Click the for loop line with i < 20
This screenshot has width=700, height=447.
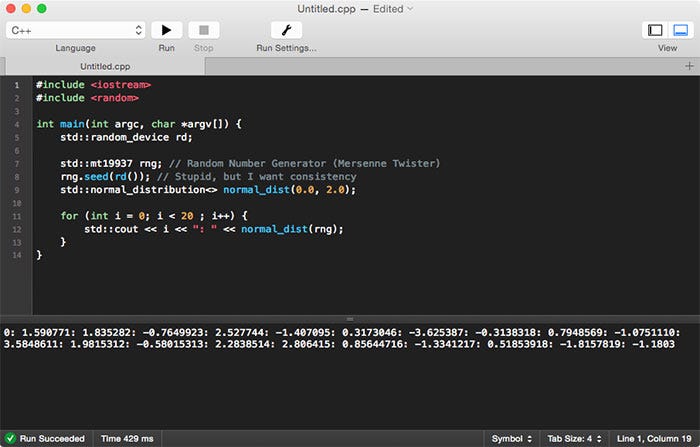tap(154, 216)
